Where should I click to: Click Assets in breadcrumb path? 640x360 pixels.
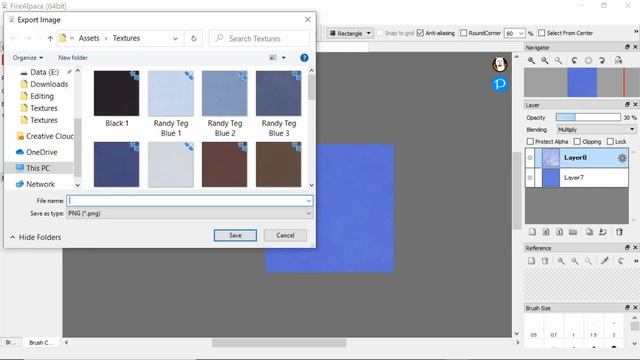89,38
